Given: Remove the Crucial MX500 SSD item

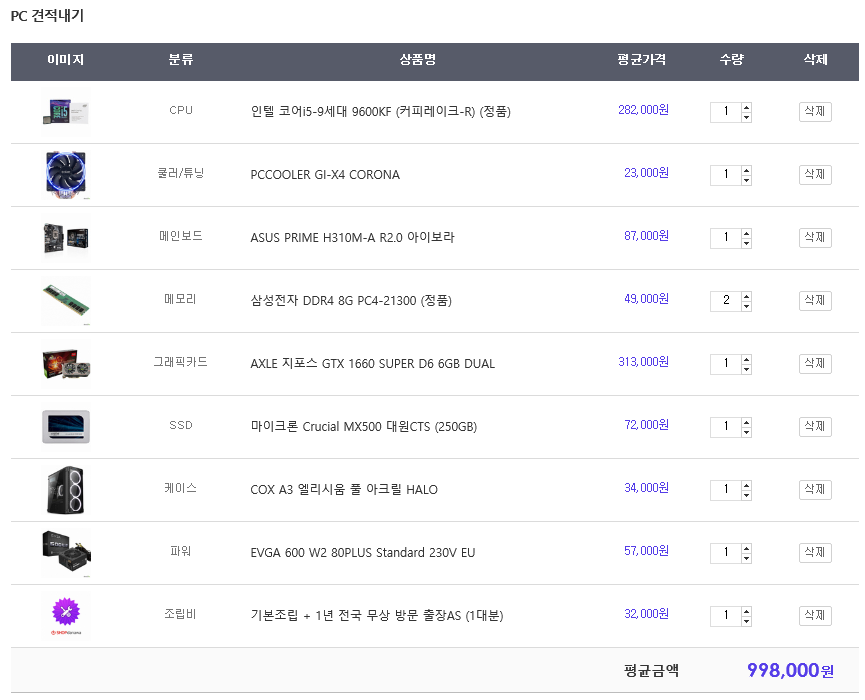Looking at the screenshot, I should pos(815,426).
